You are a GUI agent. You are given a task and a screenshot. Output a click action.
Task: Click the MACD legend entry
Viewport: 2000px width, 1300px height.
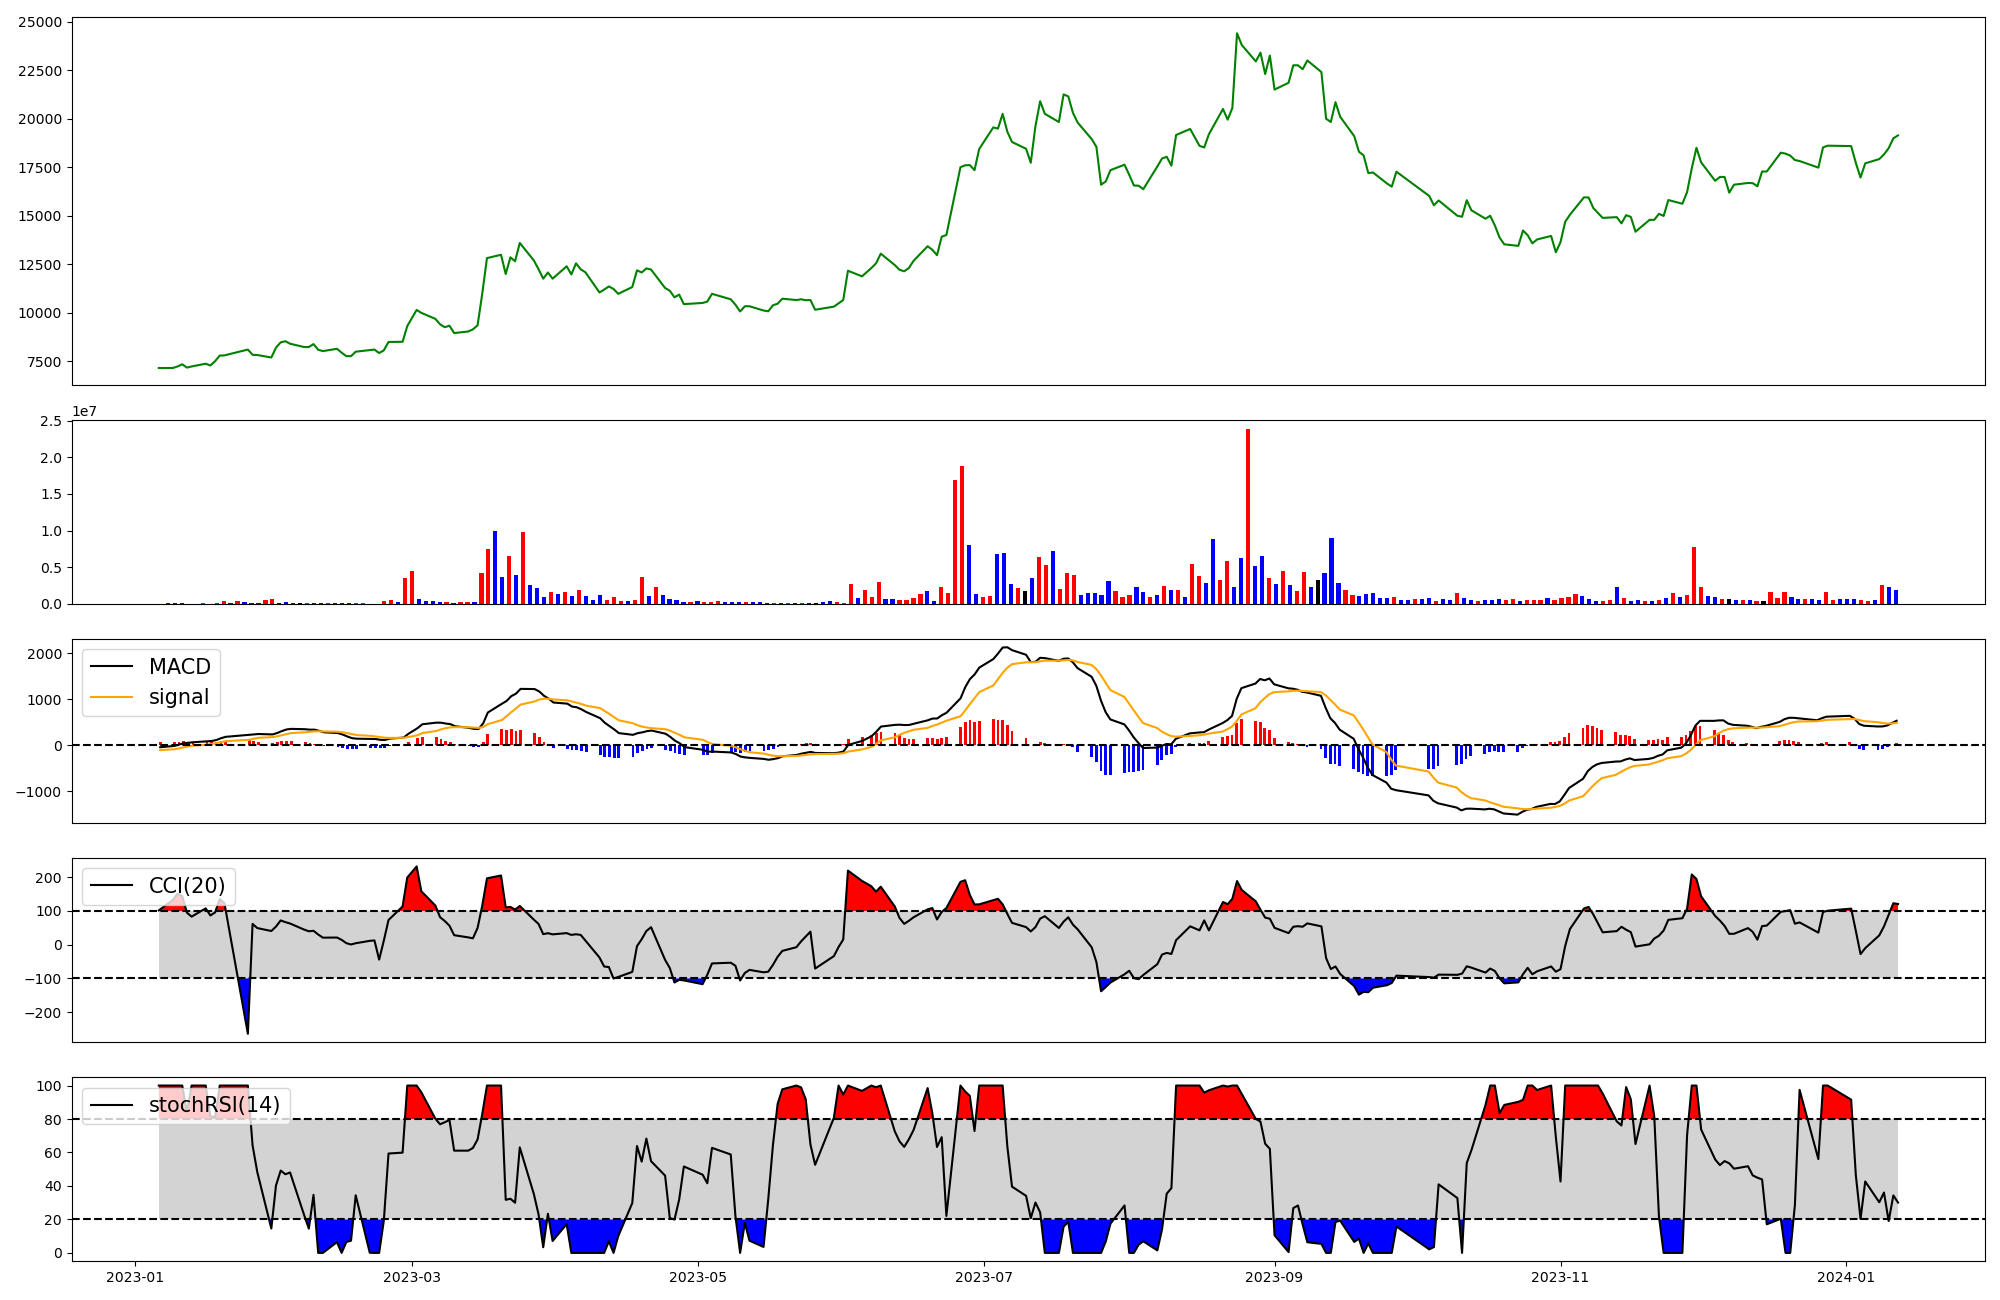click(x=179, y=667)
